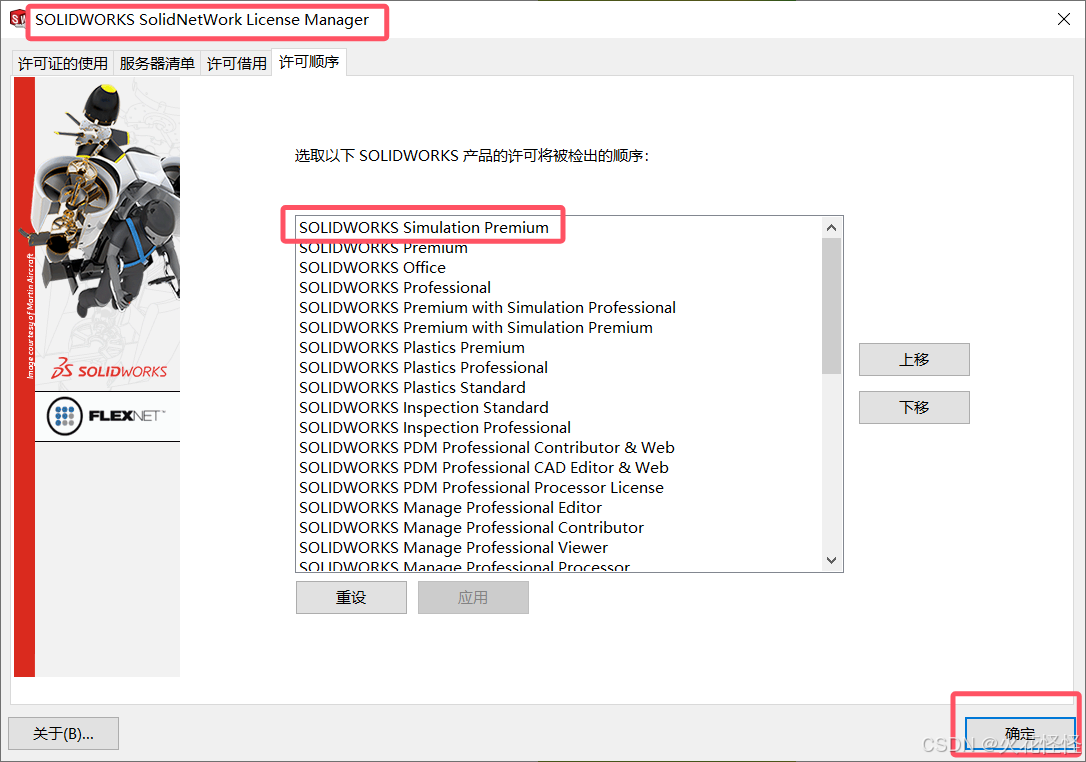Viewport: 1086px width, 762px height.
Task: Click the SOLIDWORKS app icon in title bar
Action: [x=17, y=19]
